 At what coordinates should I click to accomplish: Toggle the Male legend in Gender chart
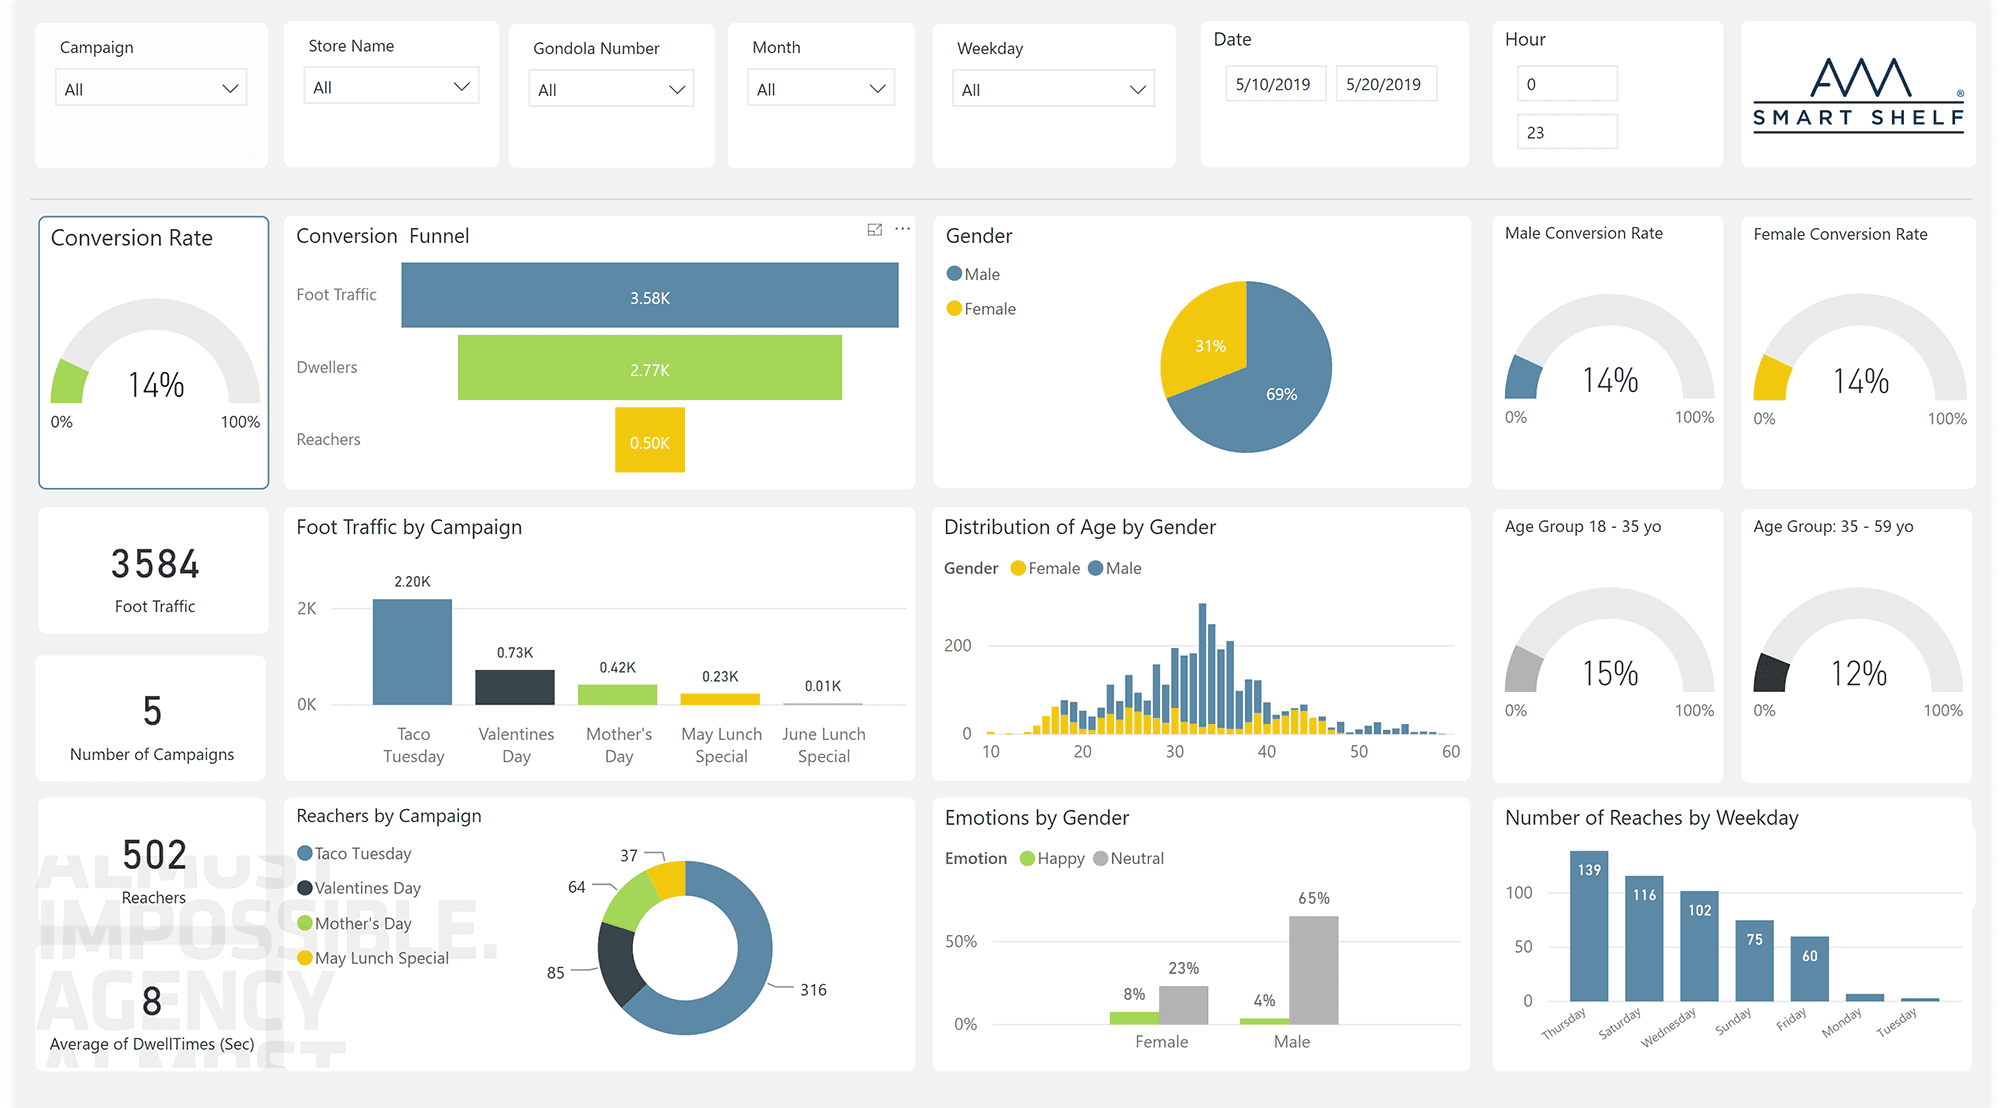972,273
